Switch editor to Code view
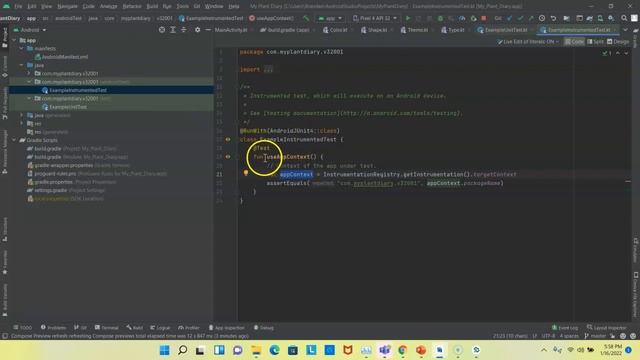Screen dimensions: 640x360 tap(574, 42)
